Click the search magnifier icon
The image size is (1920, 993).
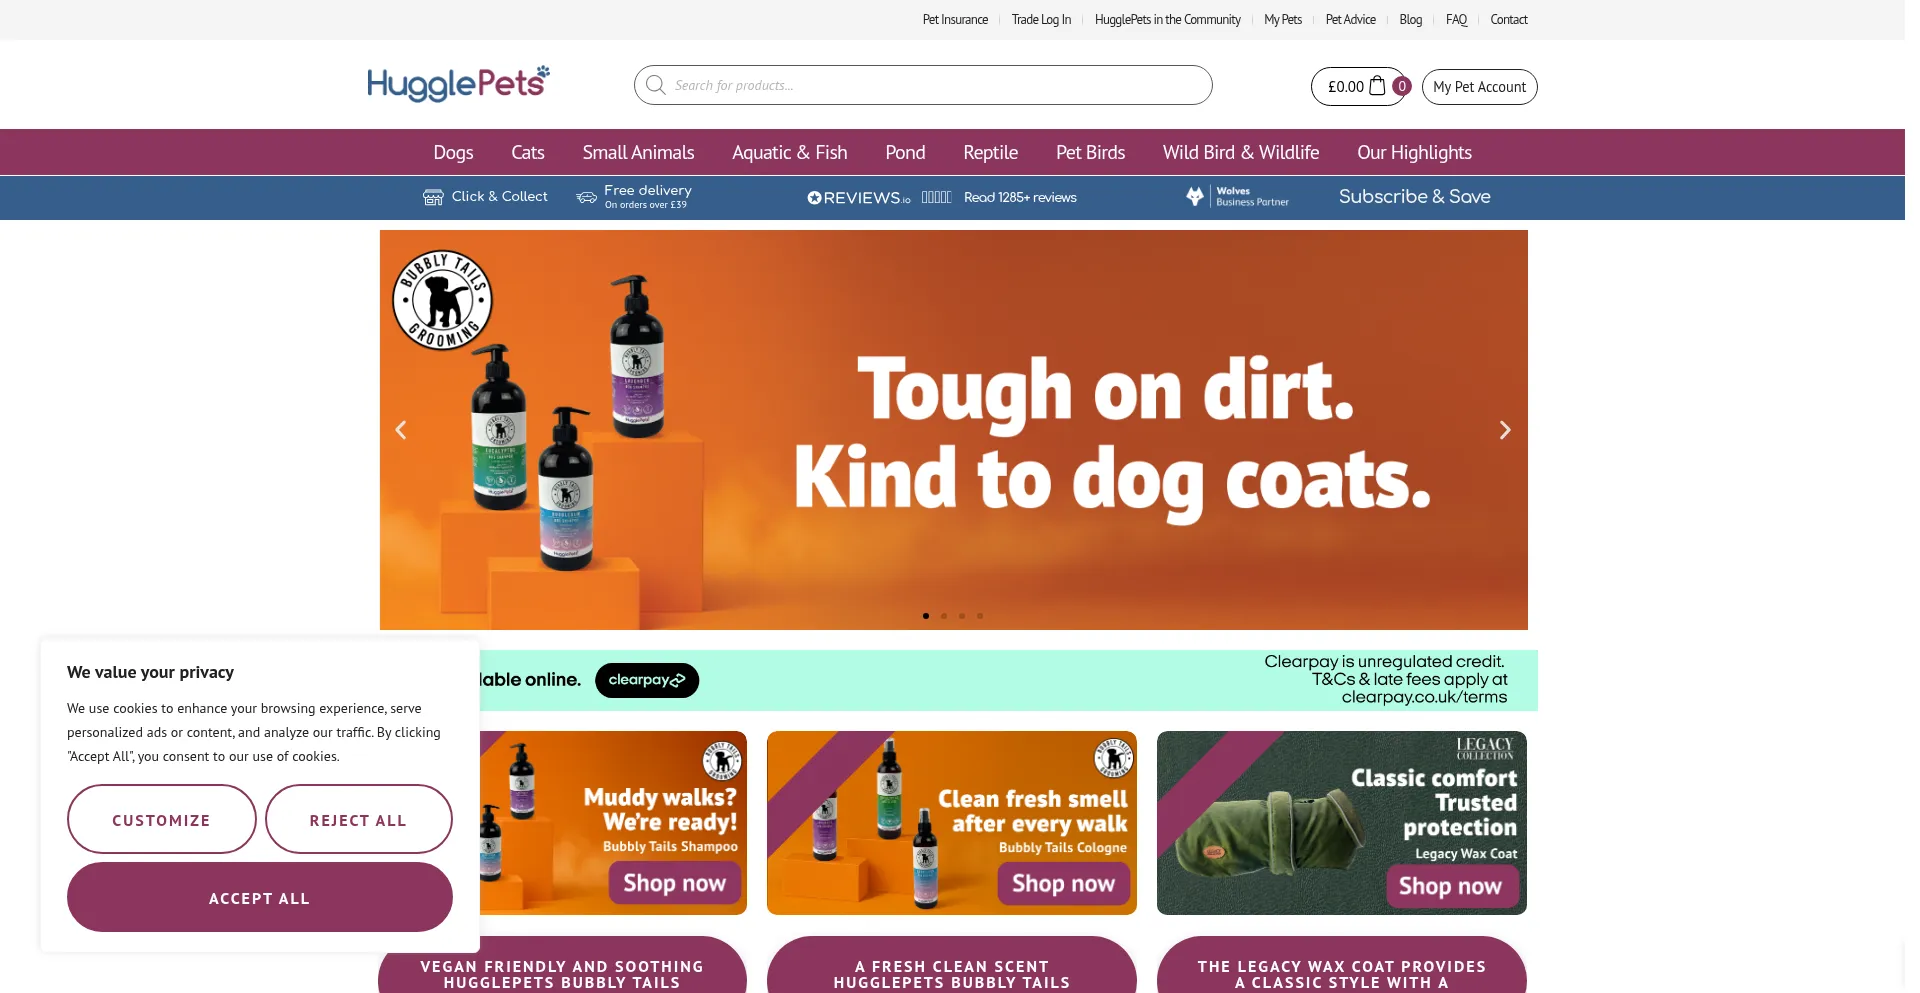pyautogui.click(x=656, y=85)
